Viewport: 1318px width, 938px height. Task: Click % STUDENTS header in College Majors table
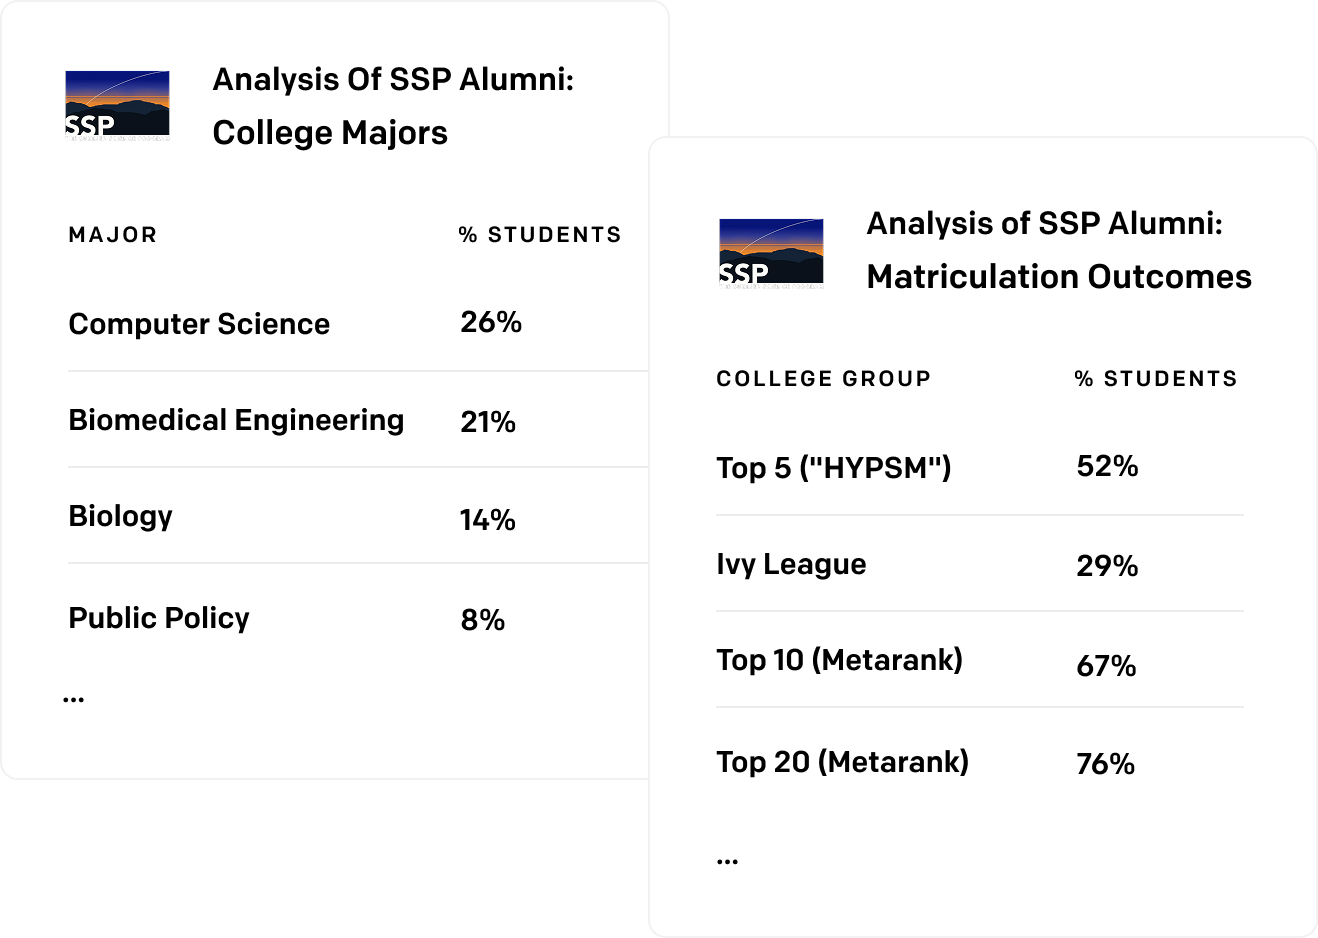tap(540, 235)
